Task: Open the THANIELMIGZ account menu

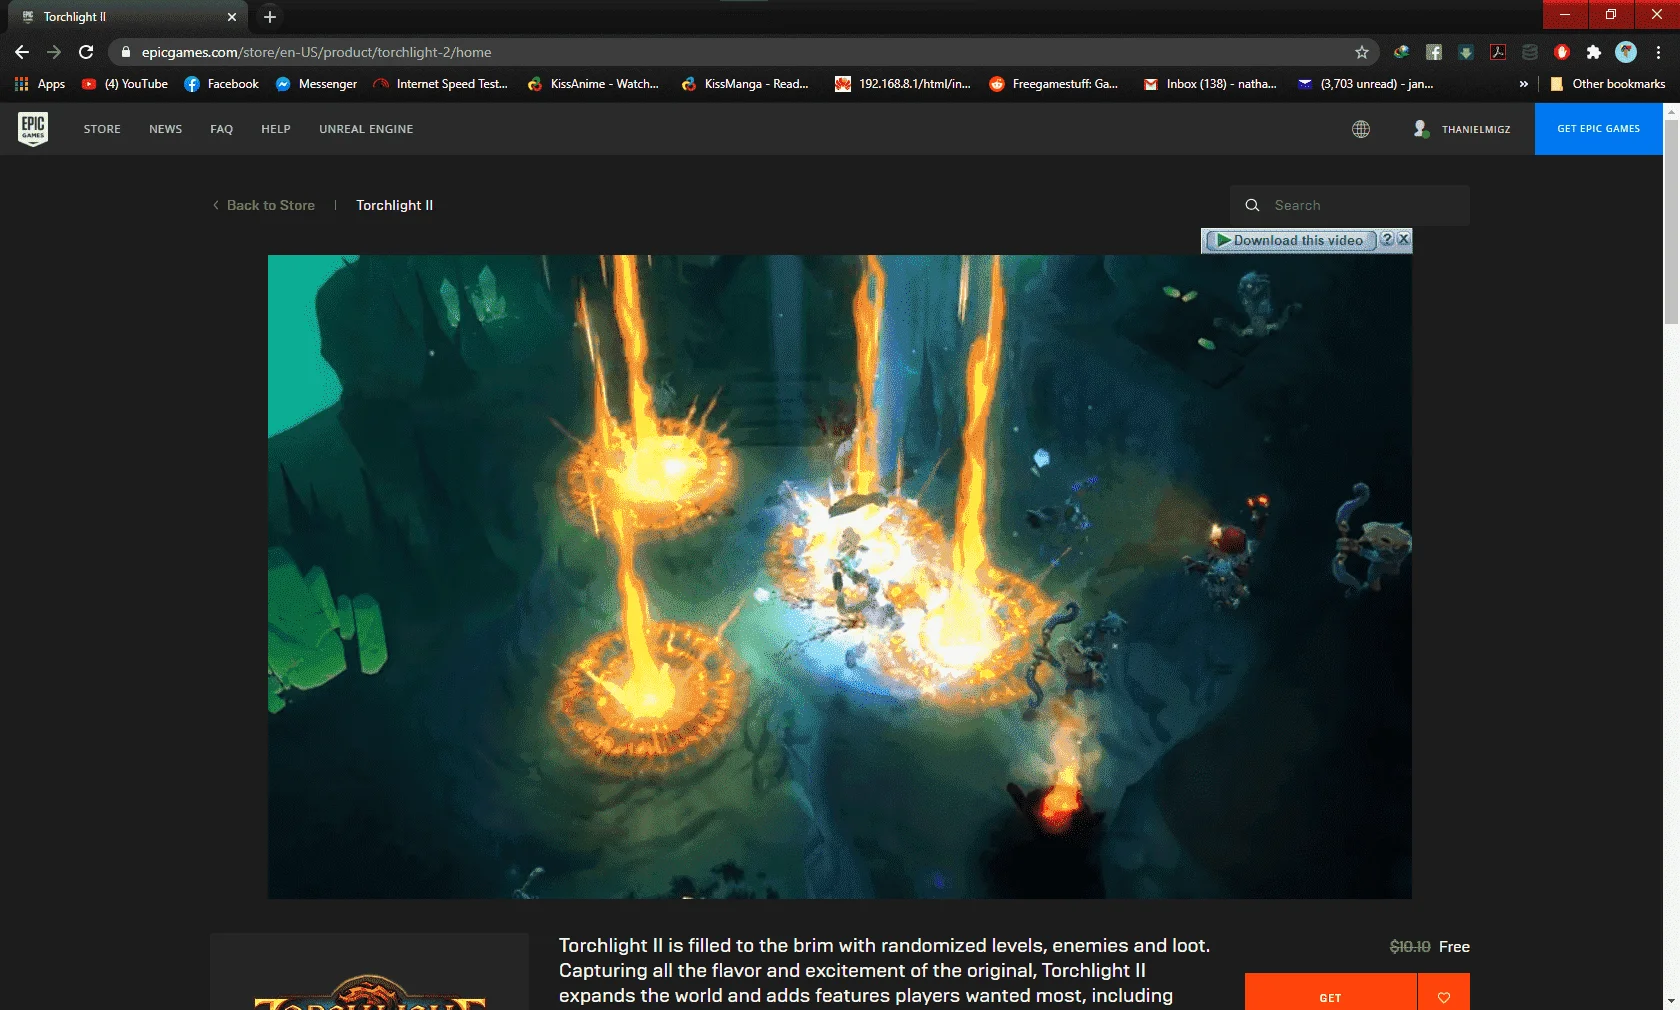Action: [x=1462, y=129]
